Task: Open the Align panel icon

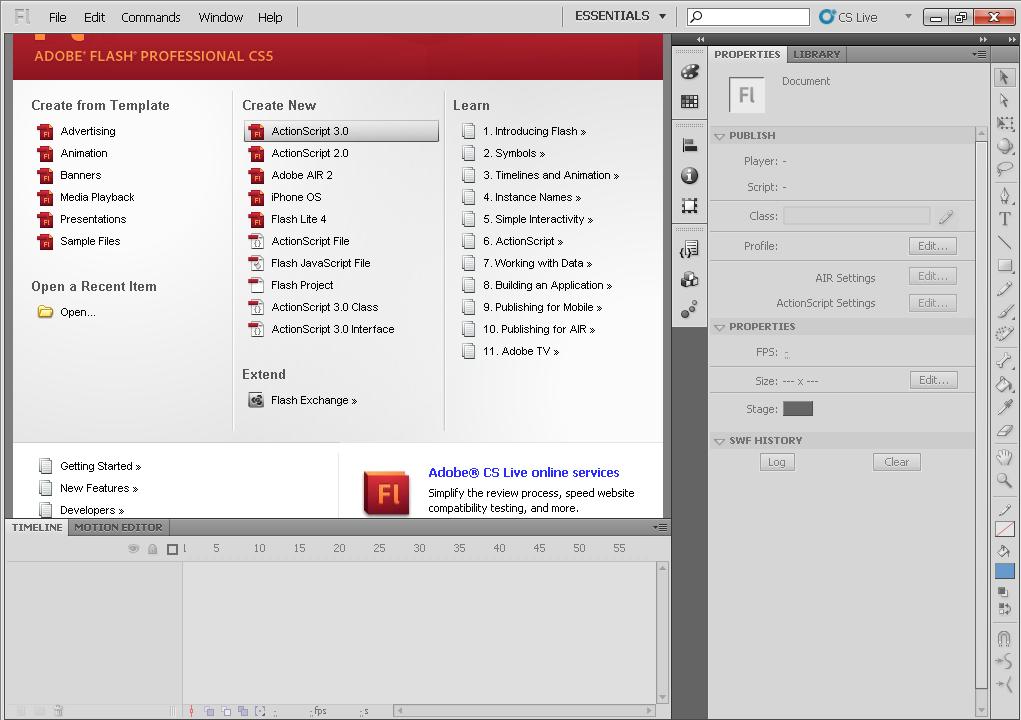Action: click(x=690, y=145)
